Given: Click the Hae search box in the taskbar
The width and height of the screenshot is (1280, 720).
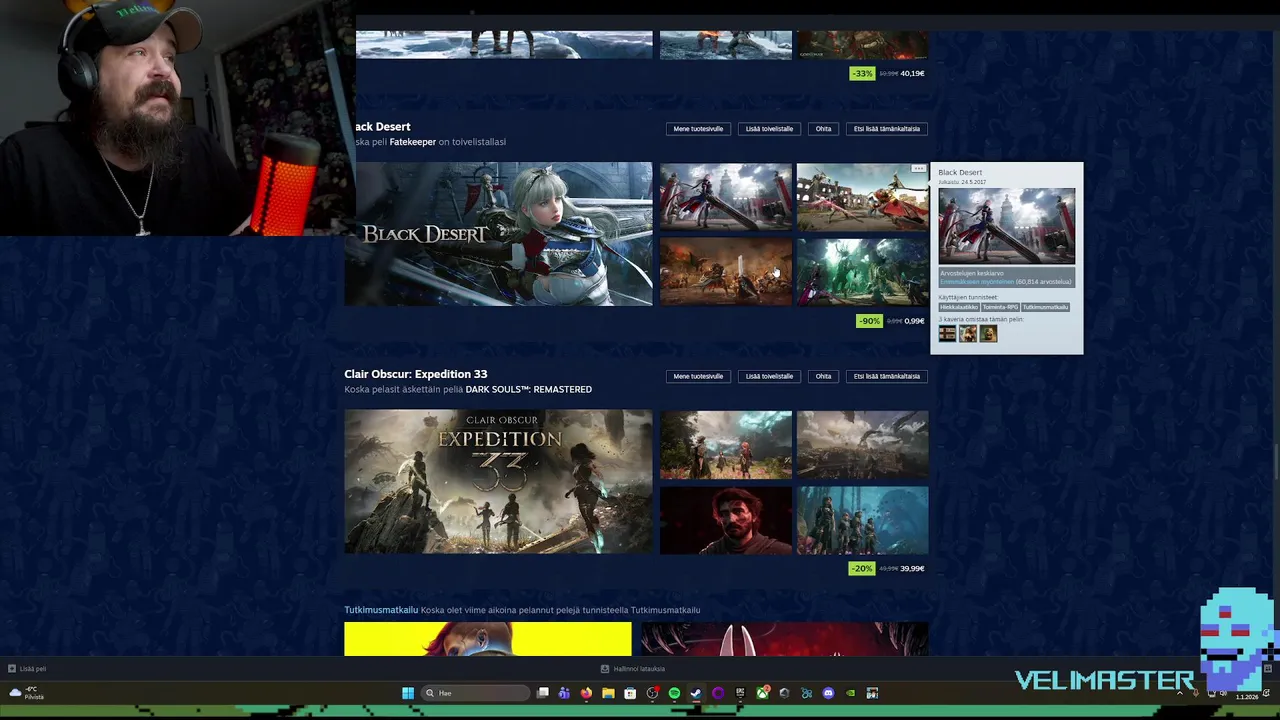Looking at the screenshot, I should 475,693.
